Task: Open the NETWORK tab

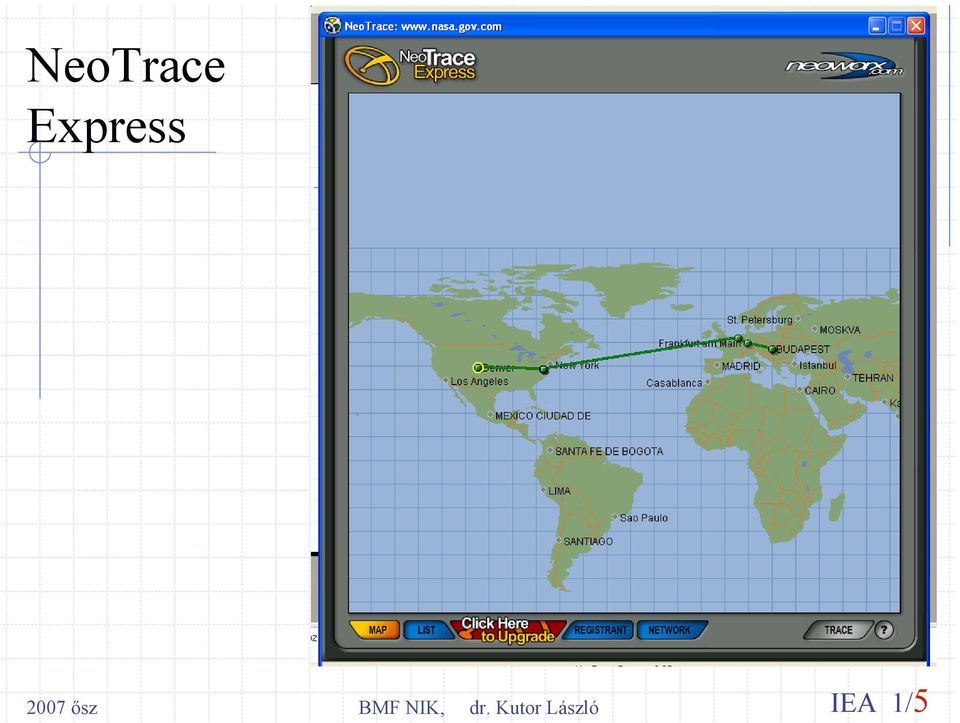Action: 670,630
